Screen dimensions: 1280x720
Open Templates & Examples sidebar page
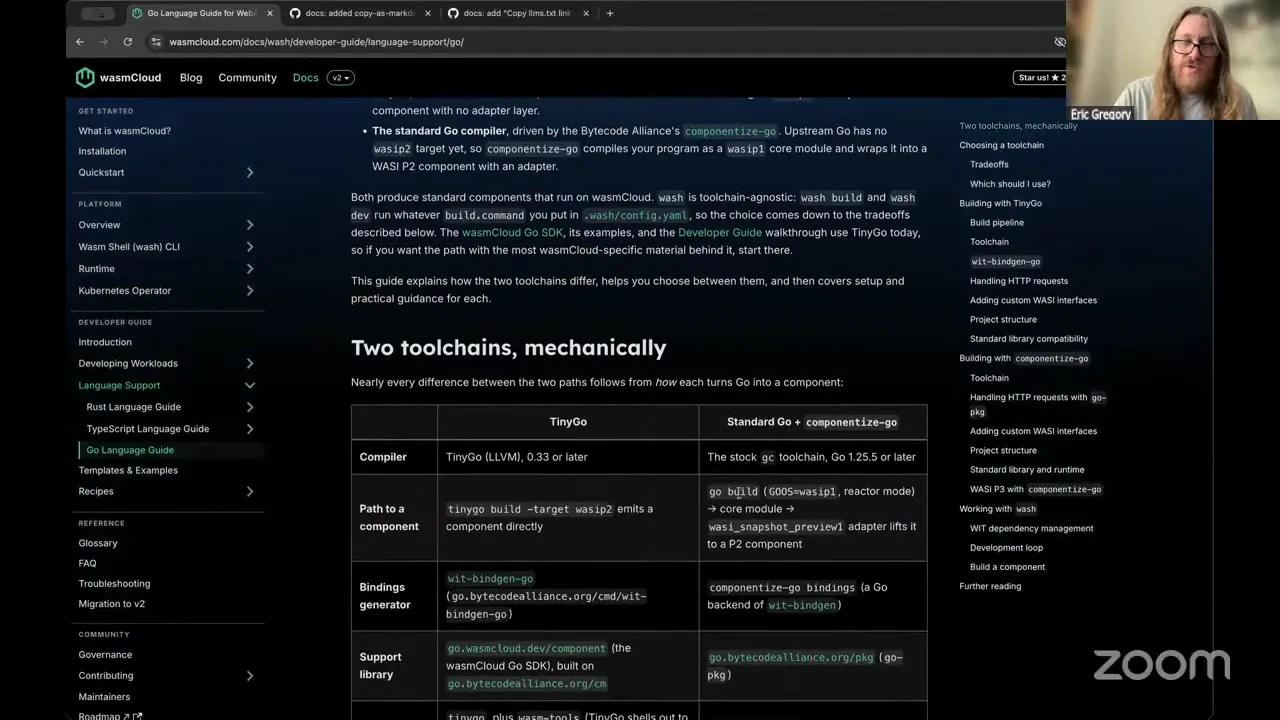click(x=128, y=470)
